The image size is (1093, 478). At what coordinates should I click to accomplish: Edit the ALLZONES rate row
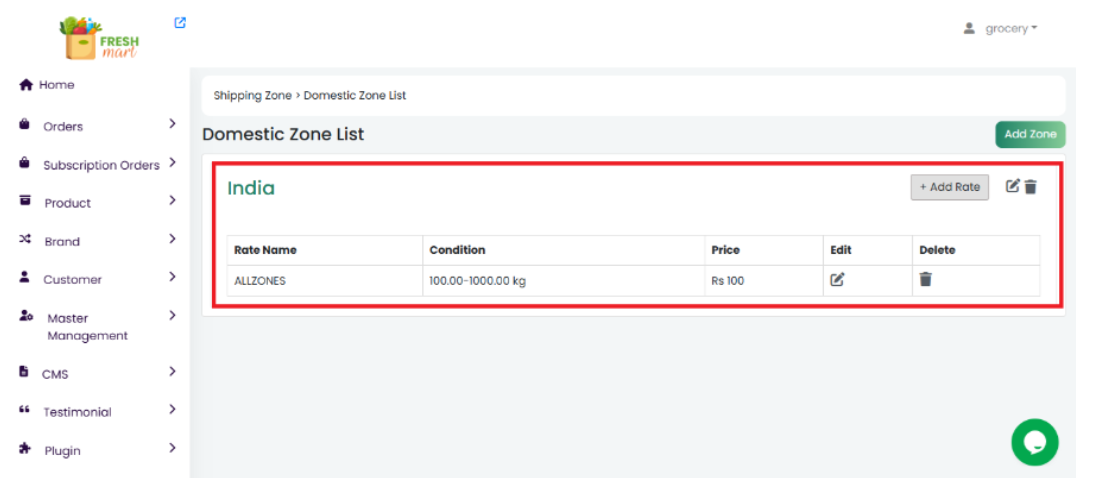click(x=838, y=280)
